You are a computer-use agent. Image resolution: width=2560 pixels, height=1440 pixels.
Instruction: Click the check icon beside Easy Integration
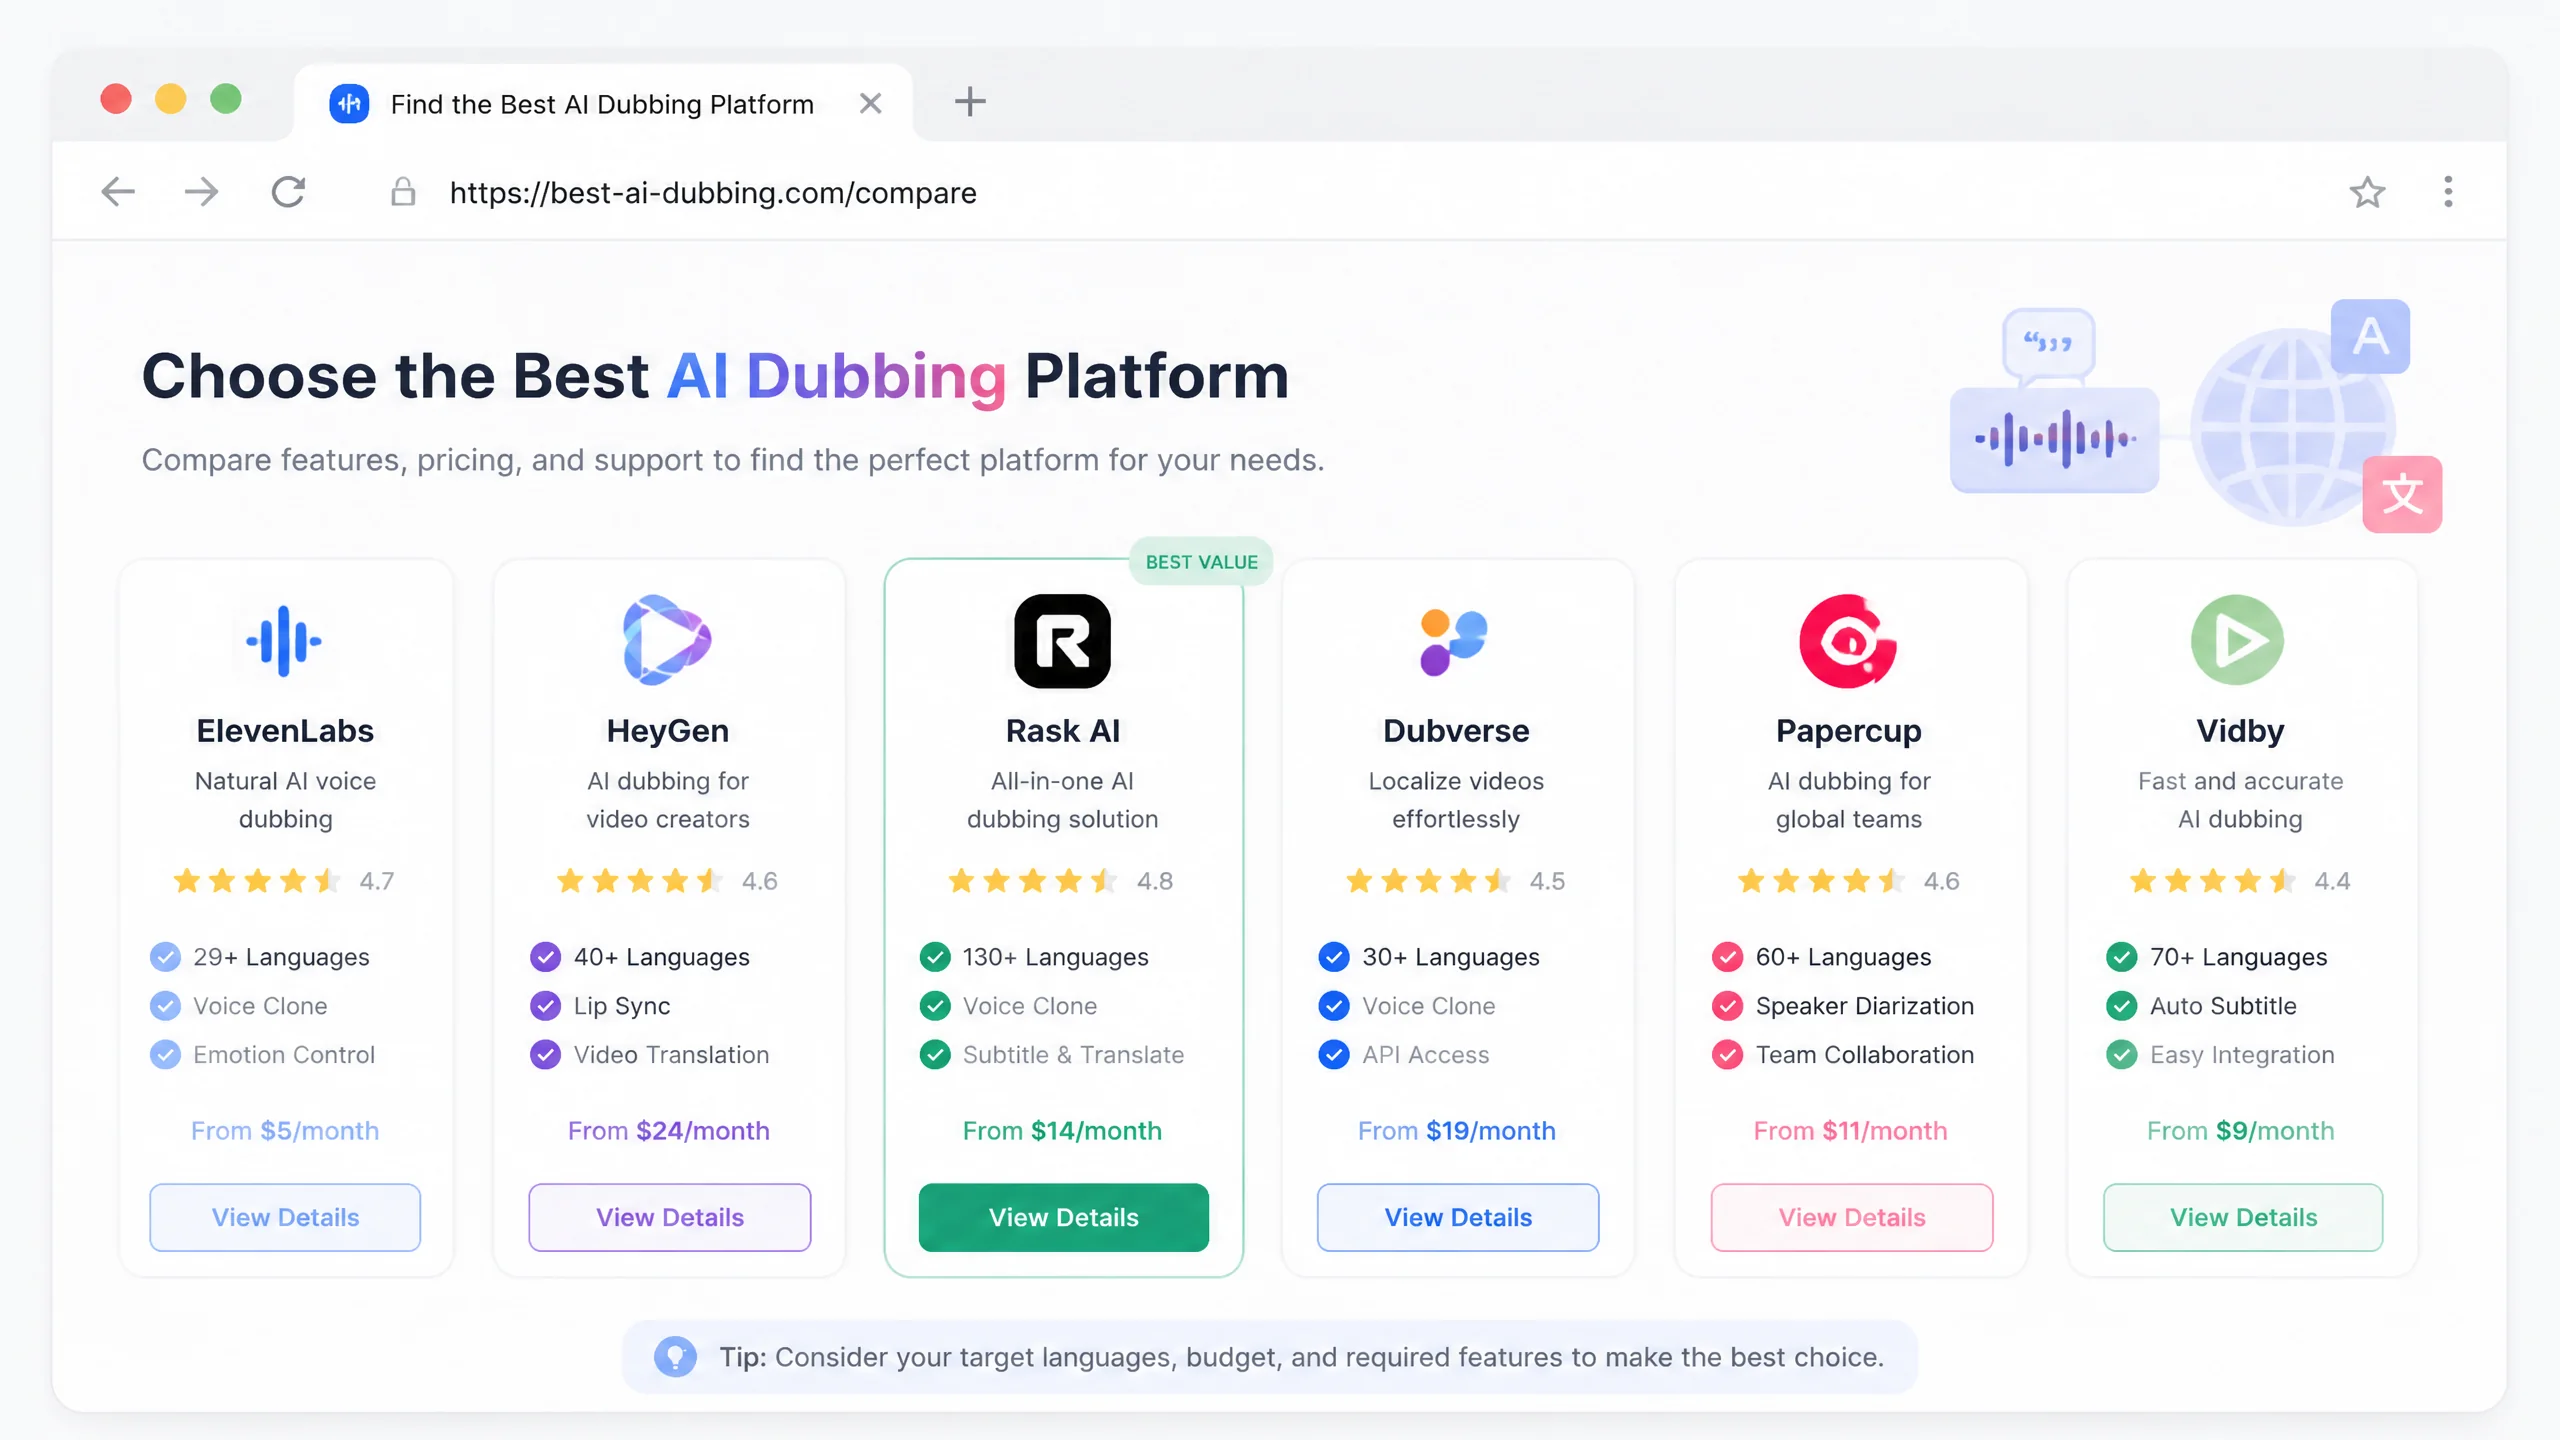pos(2121,1054)
